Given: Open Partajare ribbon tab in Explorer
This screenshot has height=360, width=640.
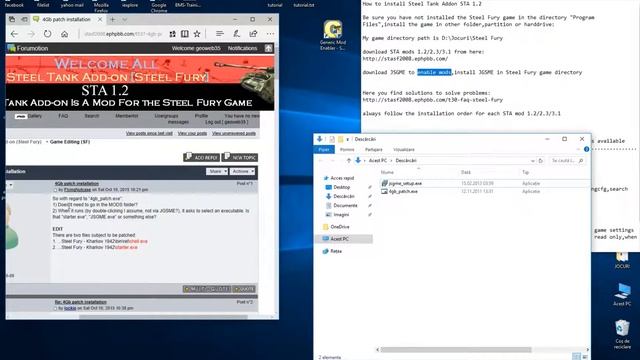Looking at the screenshot, I should tap(373, 150).
